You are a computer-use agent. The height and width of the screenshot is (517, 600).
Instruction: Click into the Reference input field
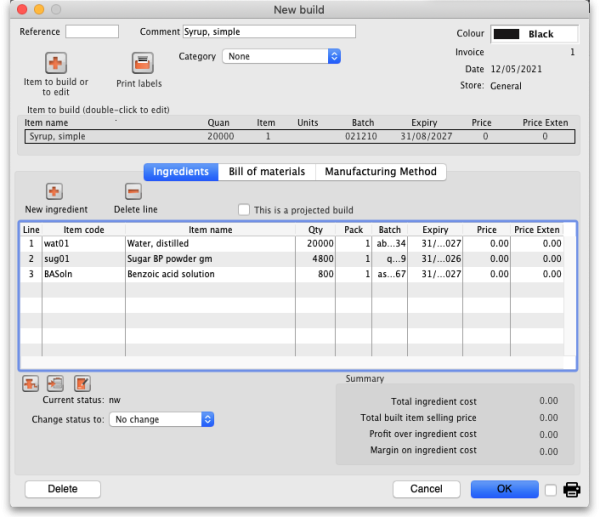click(x=92, y=32)
